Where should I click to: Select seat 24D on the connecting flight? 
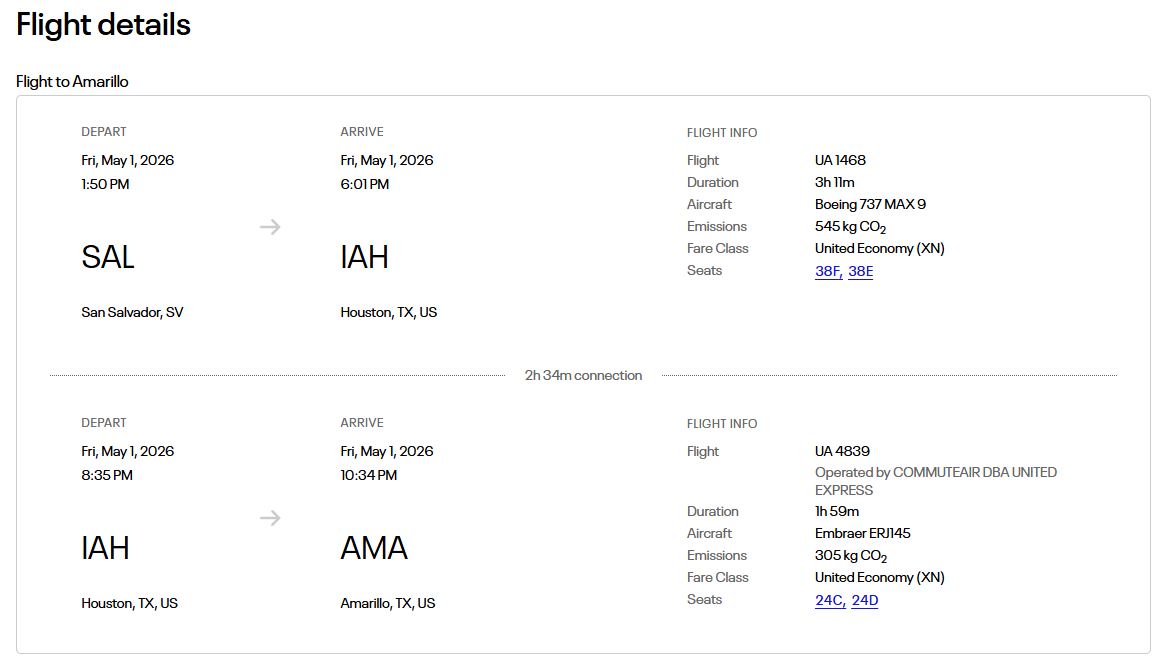click(x=864, y=599)
